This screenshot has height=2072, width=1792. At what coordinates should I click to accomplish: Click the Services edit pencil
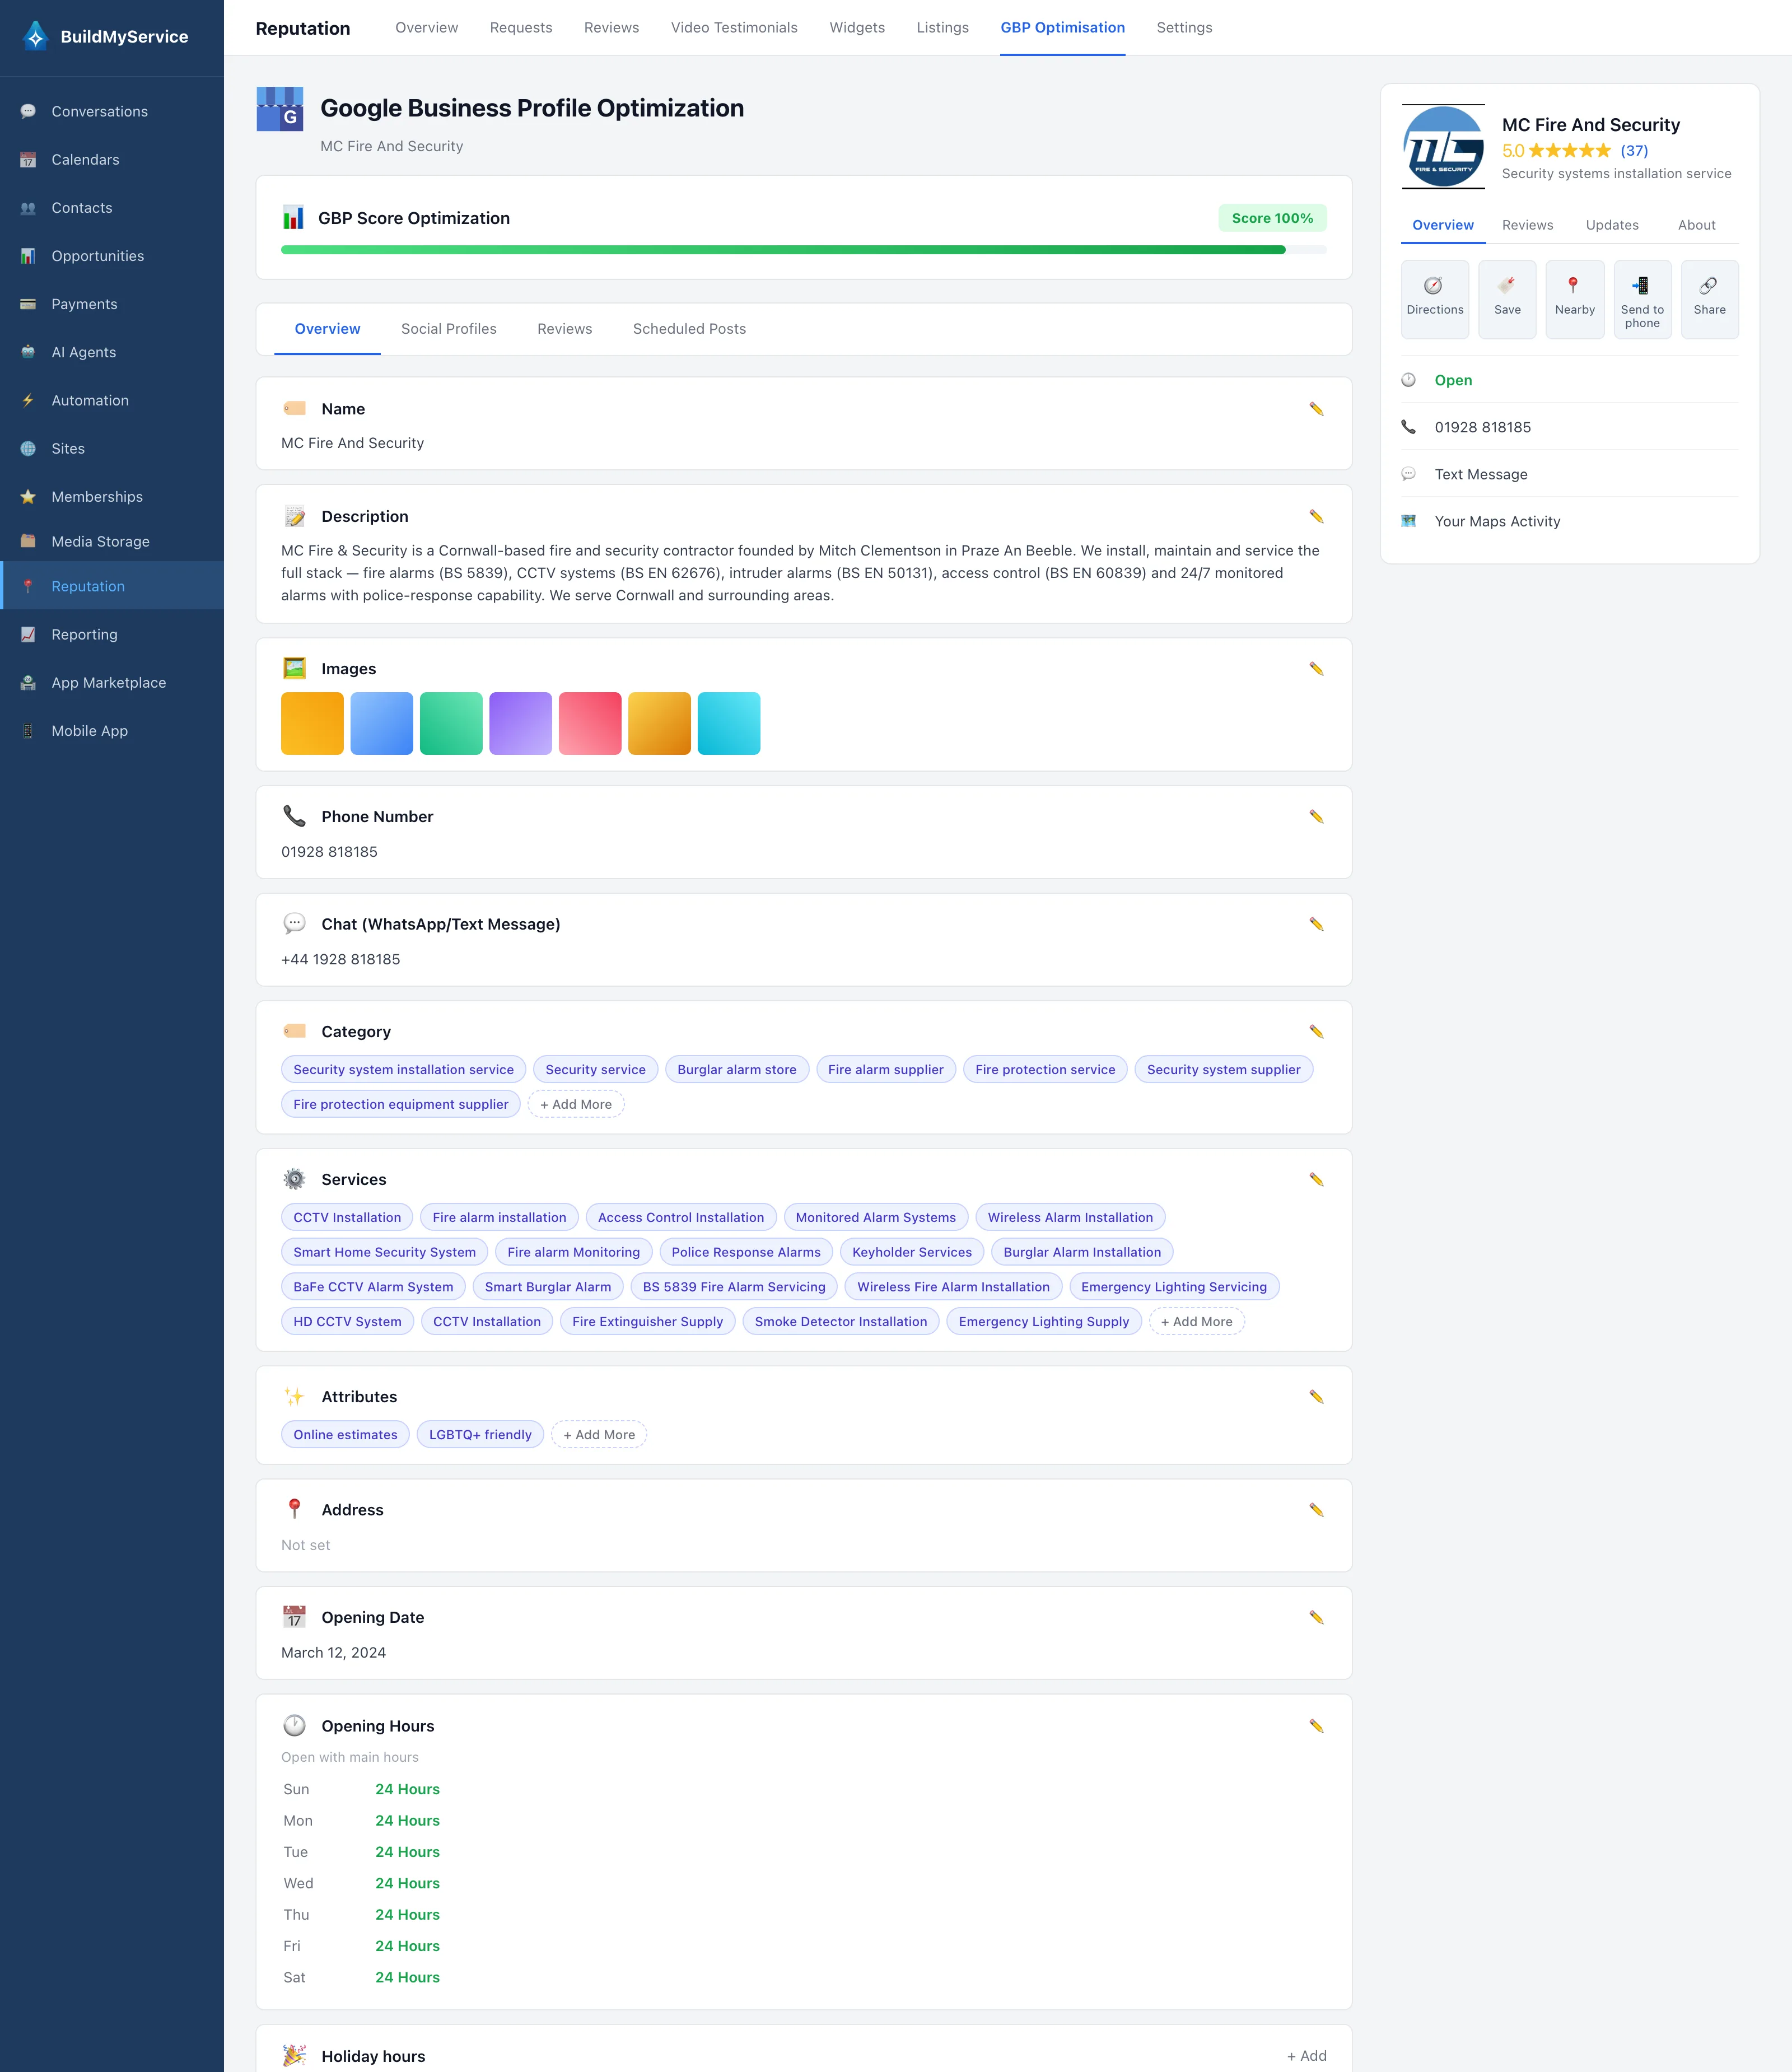click(x=1316, y=1179)
